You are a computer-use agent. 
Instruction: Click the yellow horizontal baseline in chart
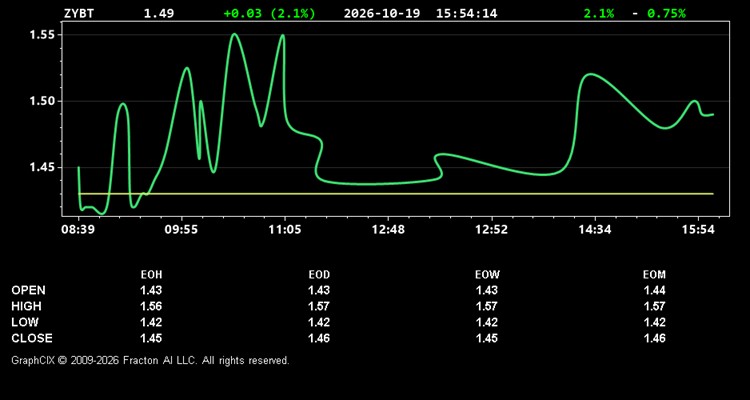coord(396,194)
